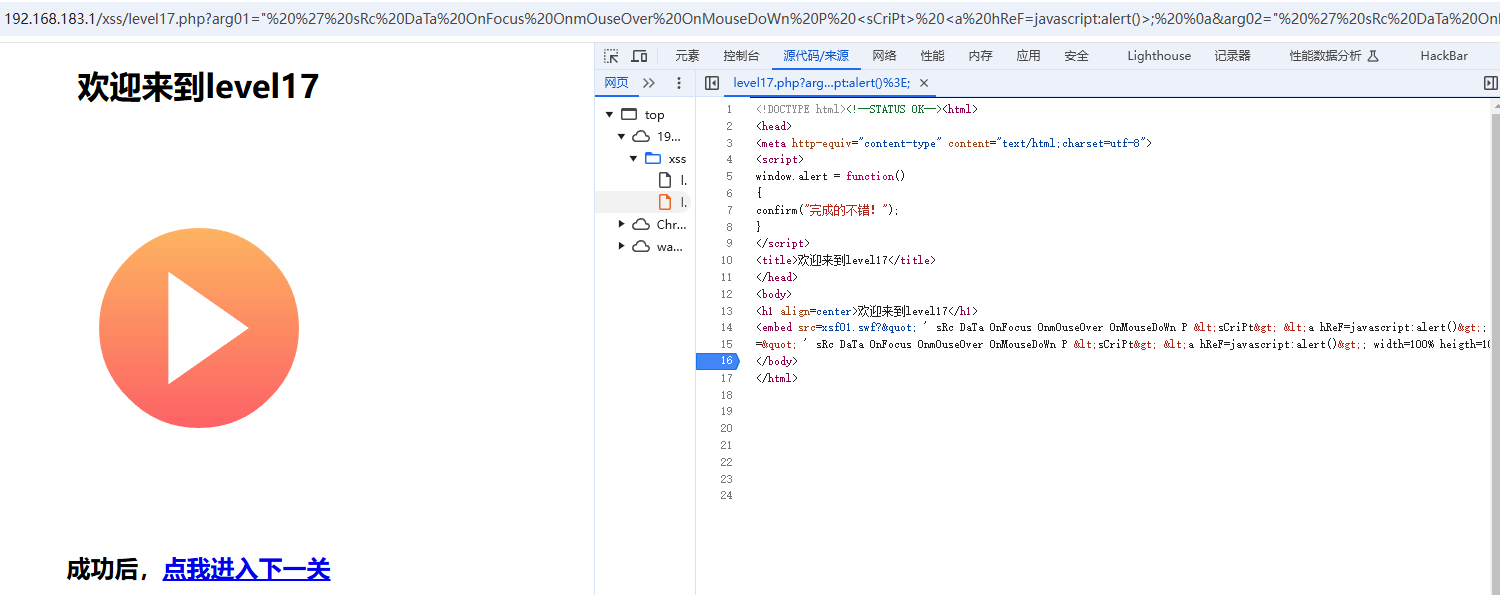The image size is (1500, 595).
Task: Toggle the right debugger sidebar icon
Action: pos(1491,83)
